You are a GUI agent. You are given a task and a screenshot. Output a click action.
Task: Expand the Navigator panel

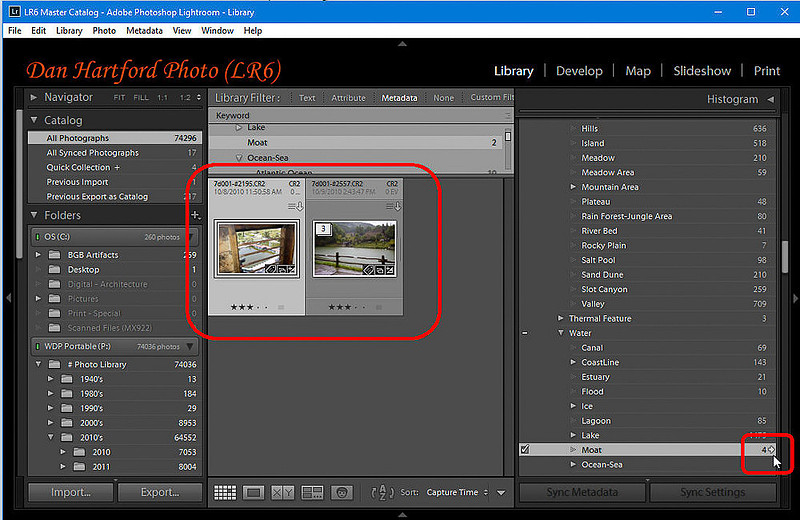click(34, 97)
